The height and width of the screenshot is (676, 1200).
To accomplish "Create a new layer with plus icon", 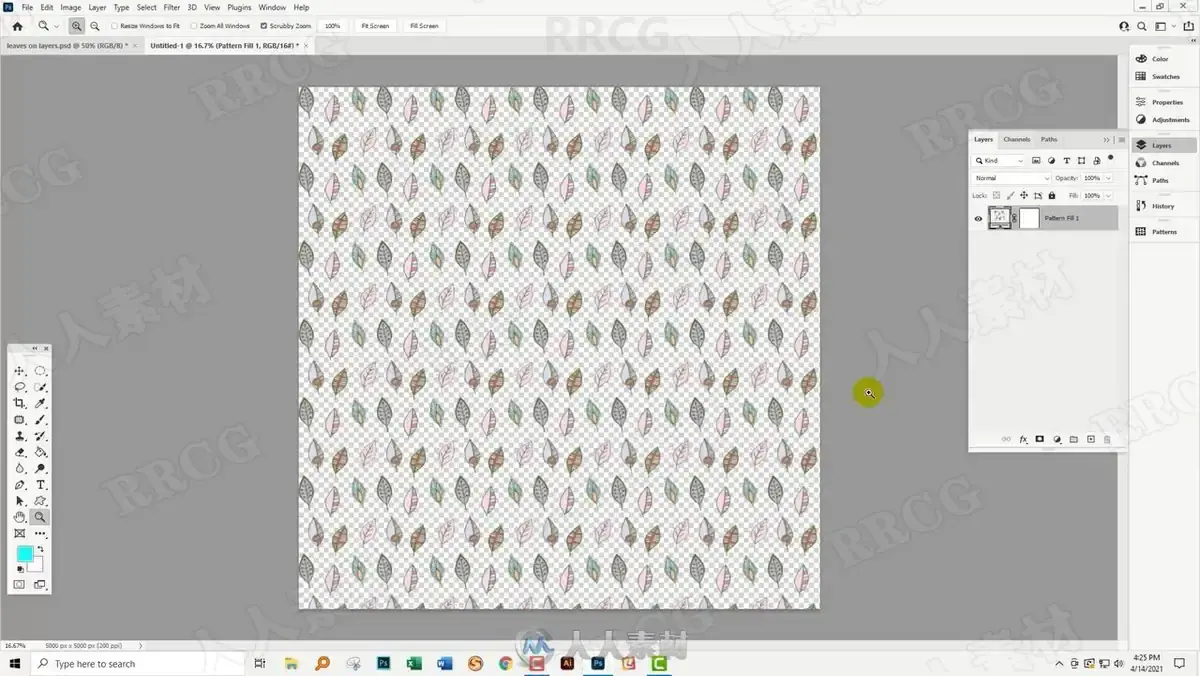I will (1091, 439).
